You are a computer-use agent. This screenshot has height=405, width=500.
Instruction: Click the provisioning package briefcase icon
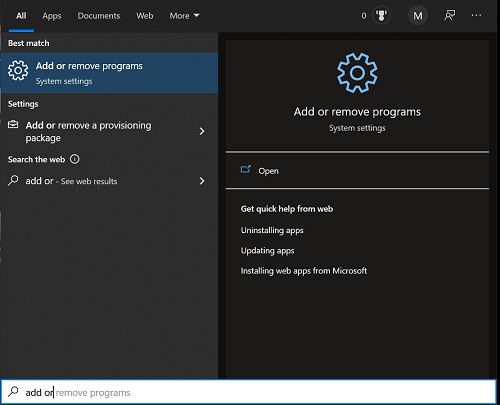(13, 125)
